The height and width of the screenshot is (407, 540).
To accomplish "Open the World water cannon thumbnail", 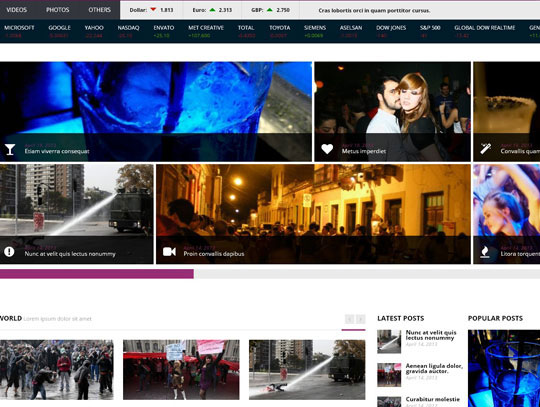I will [307, 370].
